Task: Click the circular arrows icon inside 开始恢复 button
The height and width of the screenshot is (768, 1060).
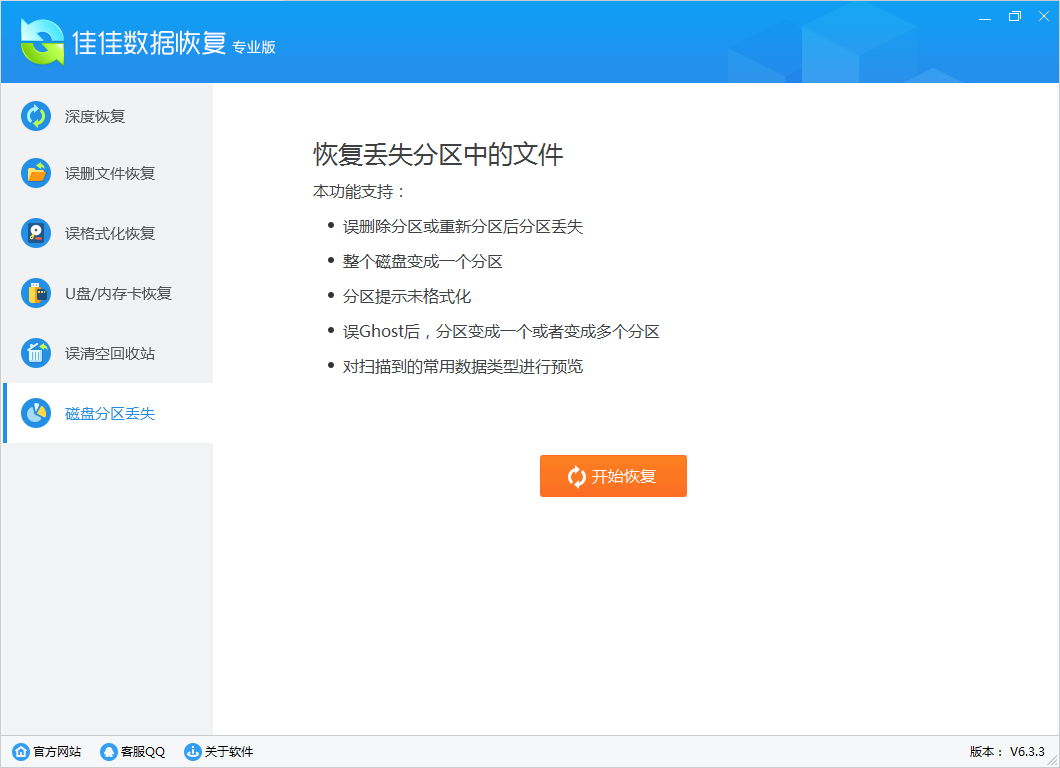Action: point(575,476)
